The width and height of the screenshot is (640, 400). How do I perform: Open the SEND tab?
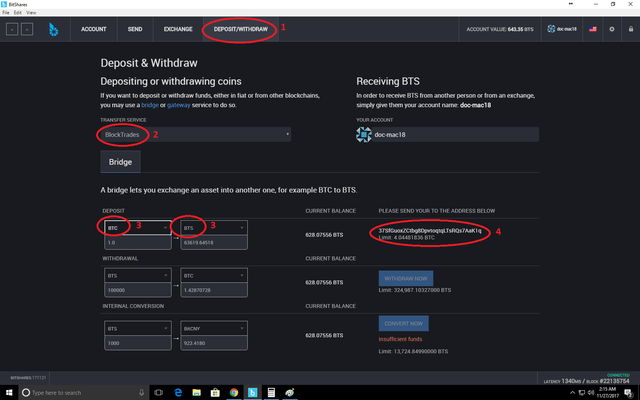(x=135, y=29)
